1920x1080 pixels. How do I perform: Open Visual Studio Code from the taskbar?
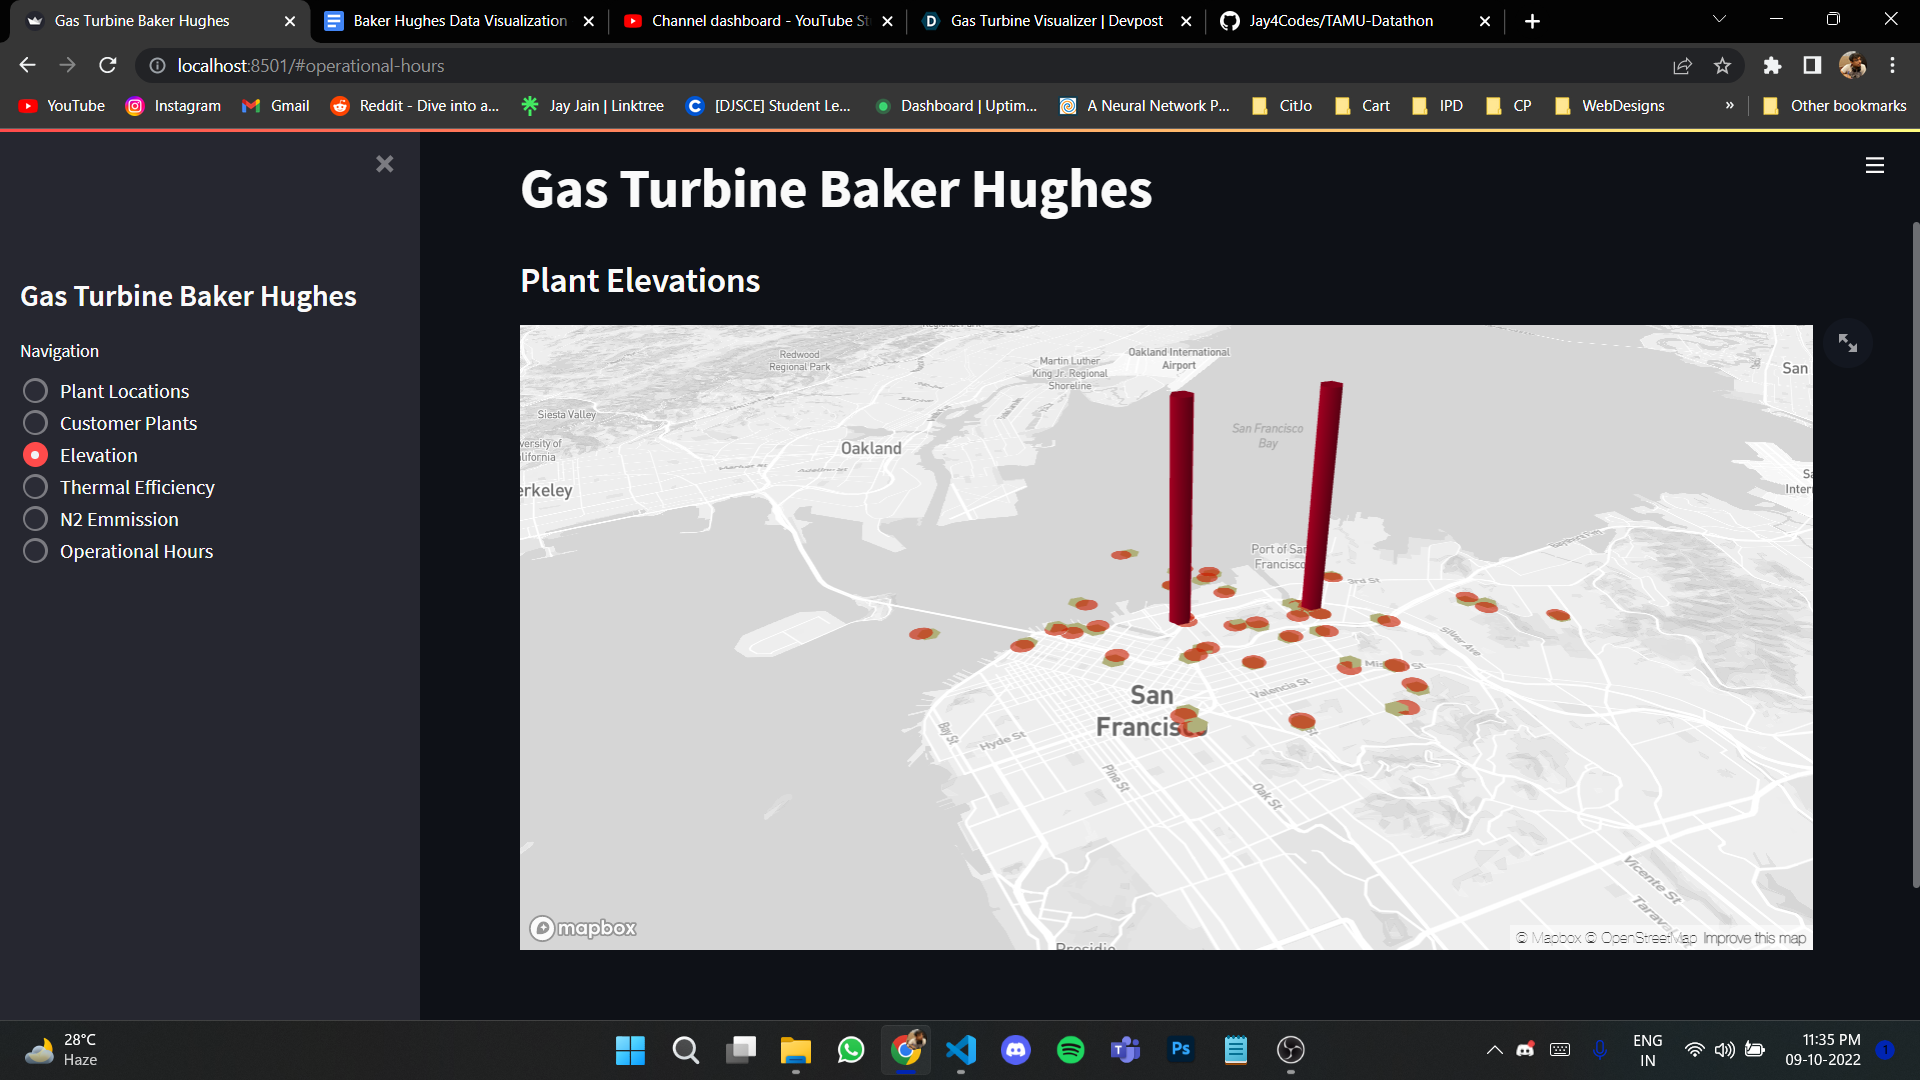pos(960,1049)
